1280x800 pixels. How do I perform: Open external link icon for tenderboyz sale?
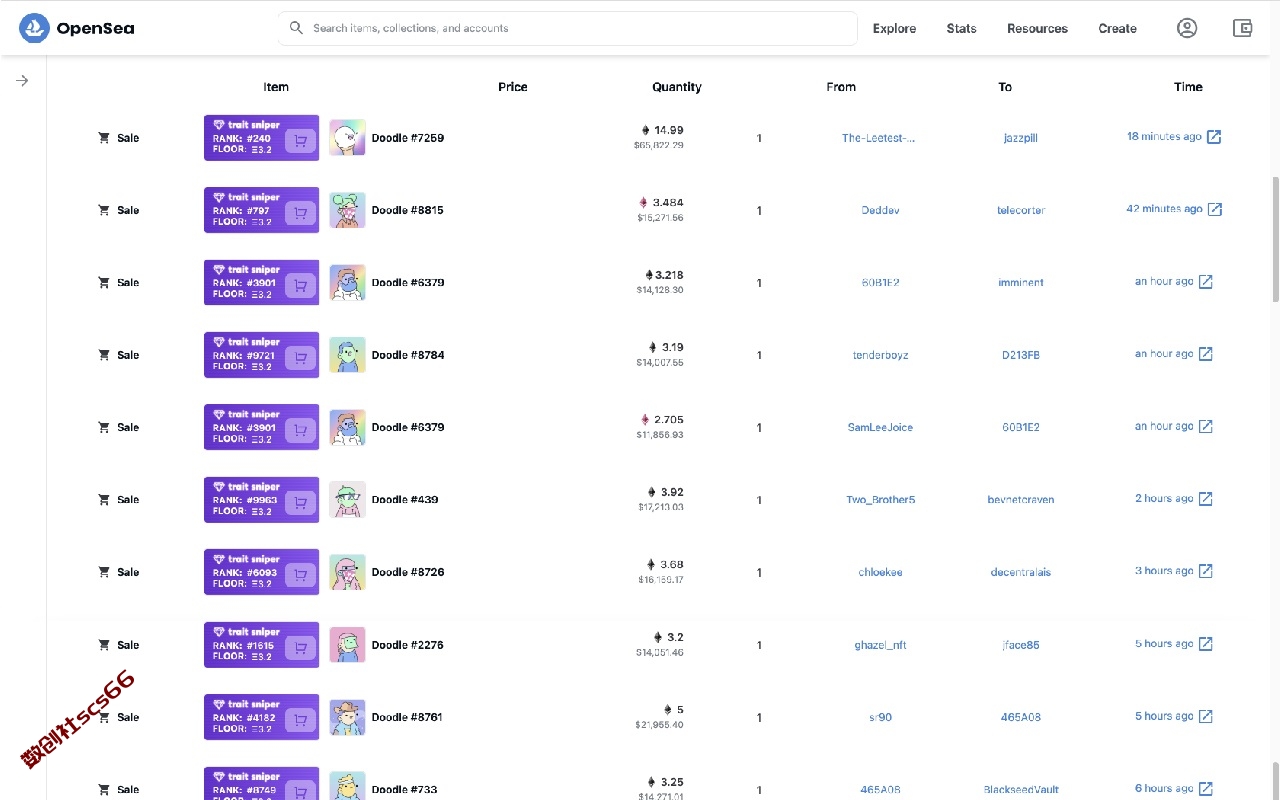click(1206, 354)
